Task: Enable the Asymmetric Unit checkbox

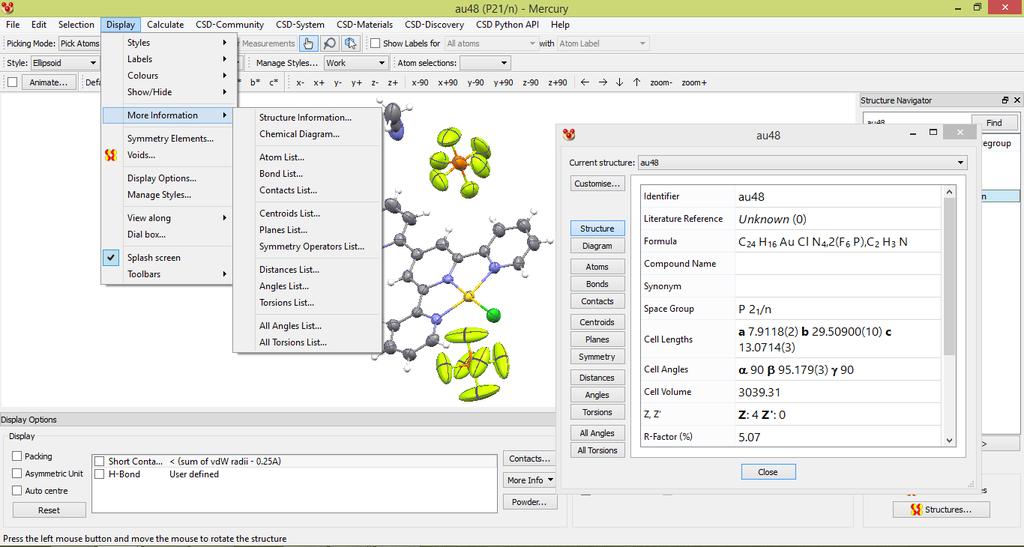Action: click(18, 473)
